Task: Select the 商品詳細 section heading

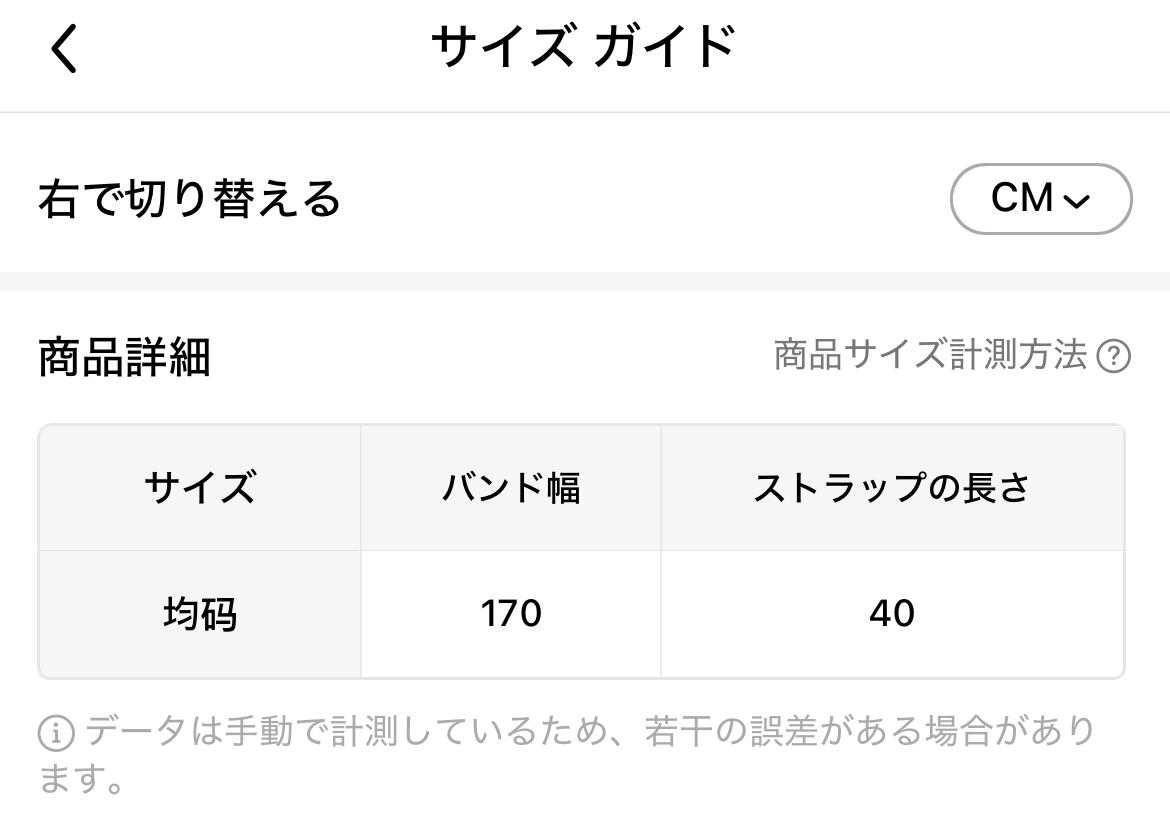Action: (x=124, y=357)
